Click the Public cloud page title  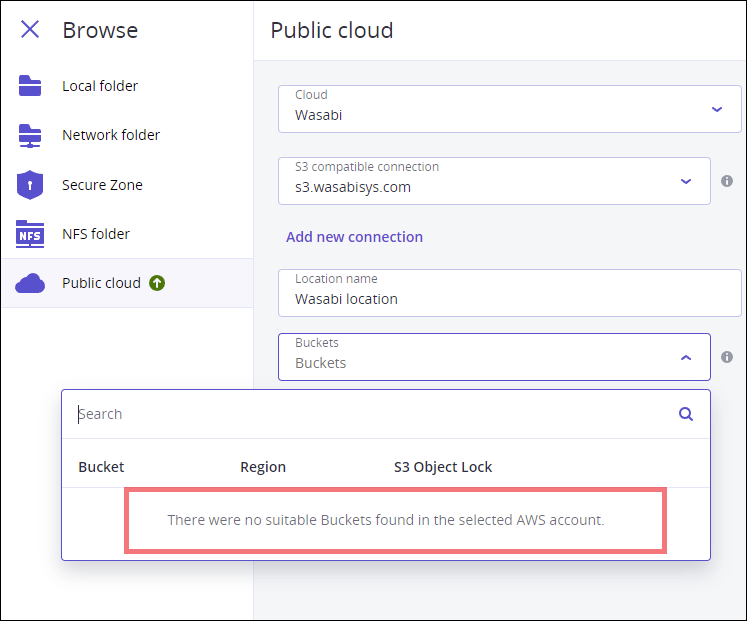[332, 30]
